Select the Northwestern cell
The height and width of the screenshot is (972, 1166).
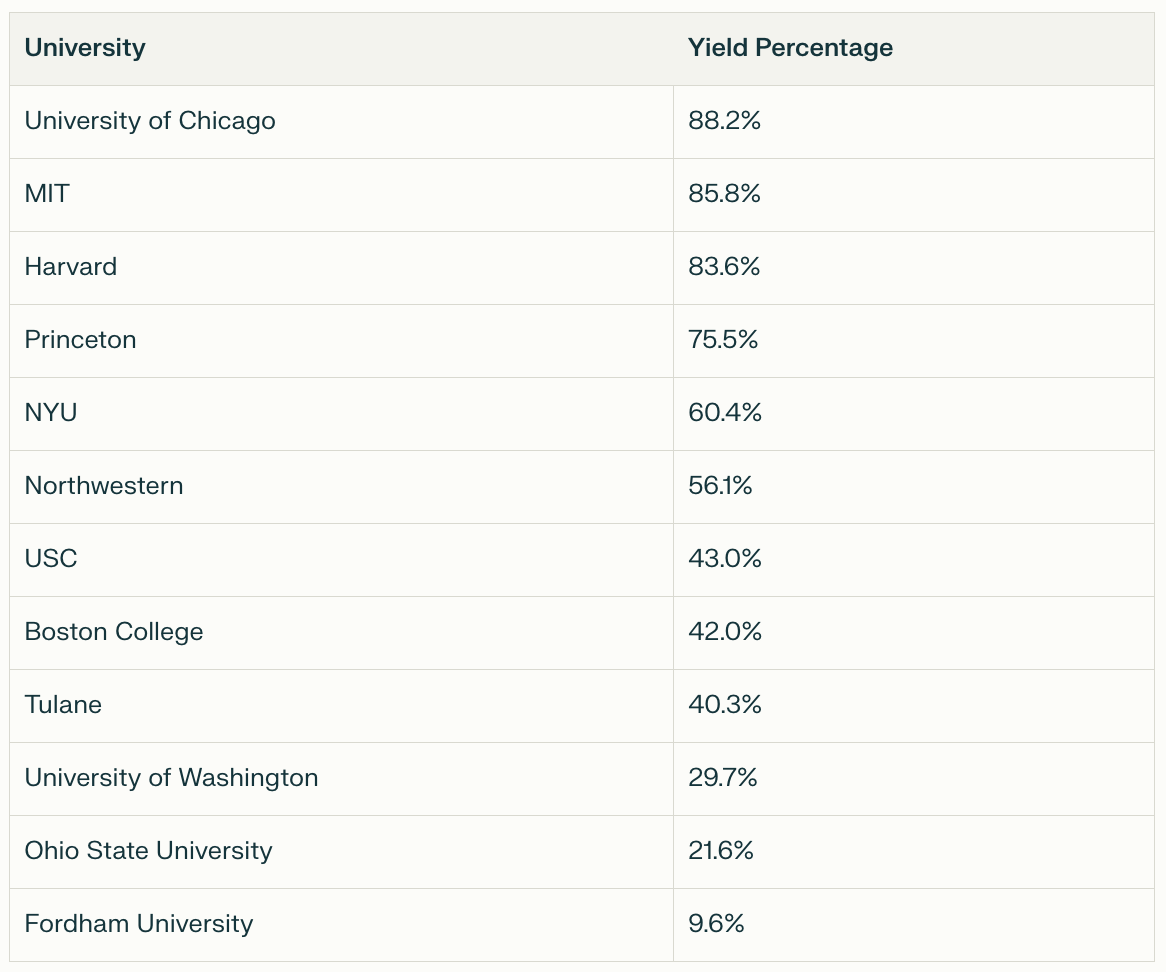coord(104,486)
